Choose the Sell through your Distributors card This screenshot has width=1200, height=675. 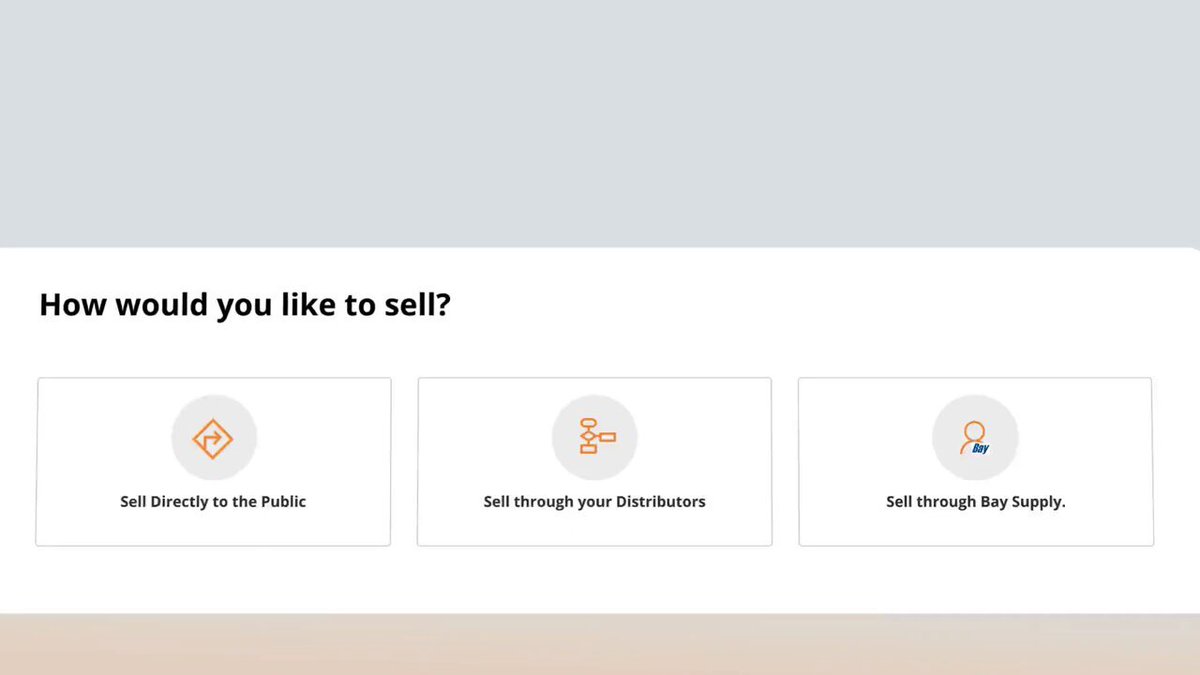pyautogui.click(x=594, y=461)
